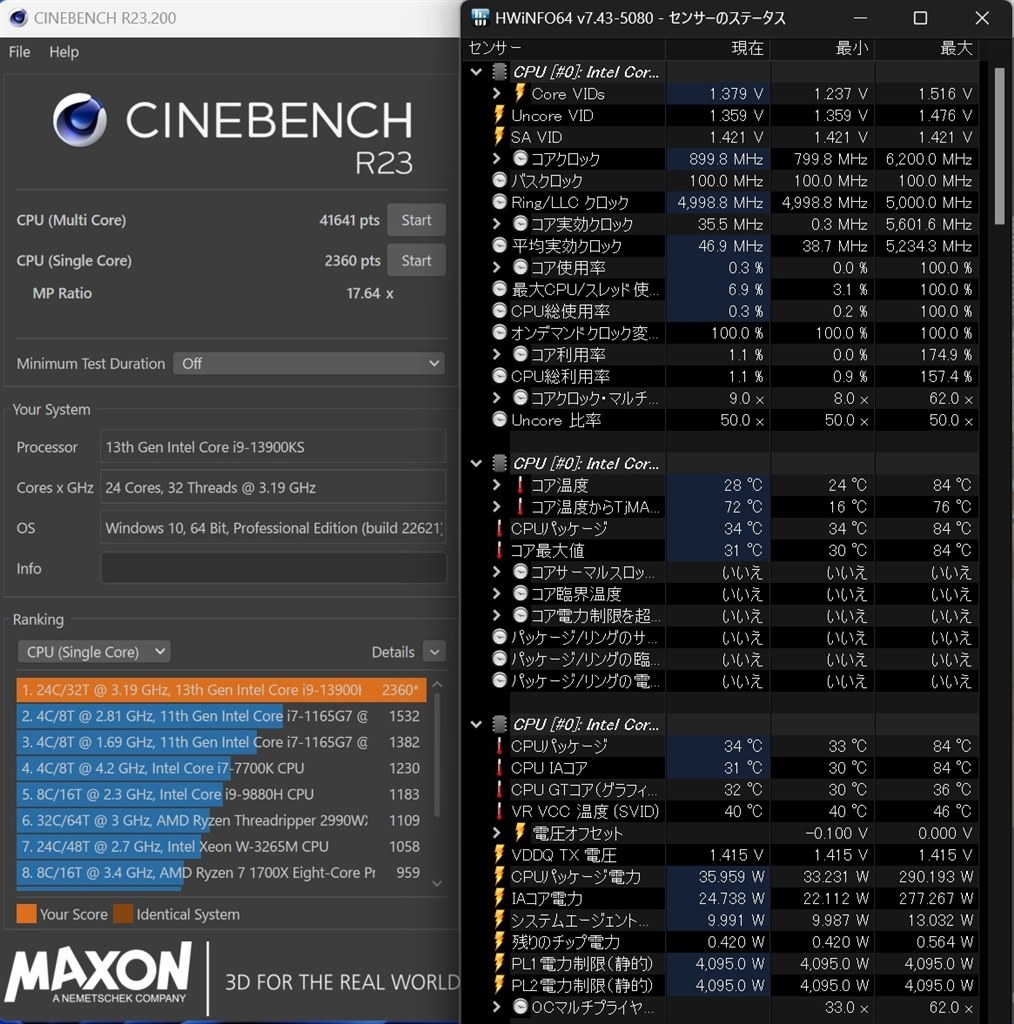Click the lightning icon beside 残りのチップ電力
Screen dimensions: 1014x1024
point(499,942)
